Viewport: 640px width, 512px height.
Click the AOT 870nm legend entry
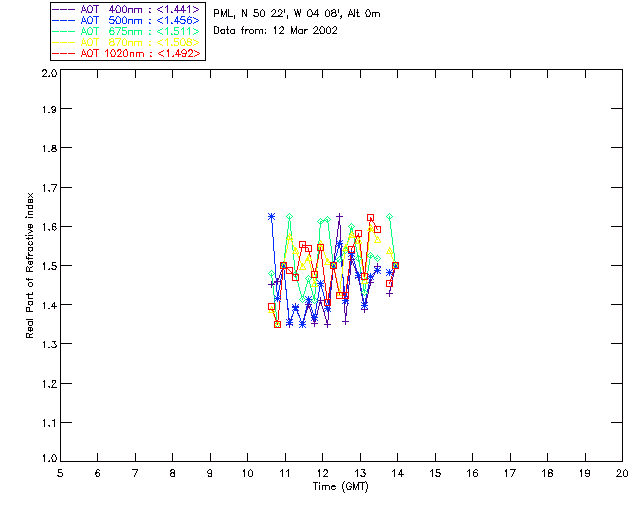pos(126,42)
